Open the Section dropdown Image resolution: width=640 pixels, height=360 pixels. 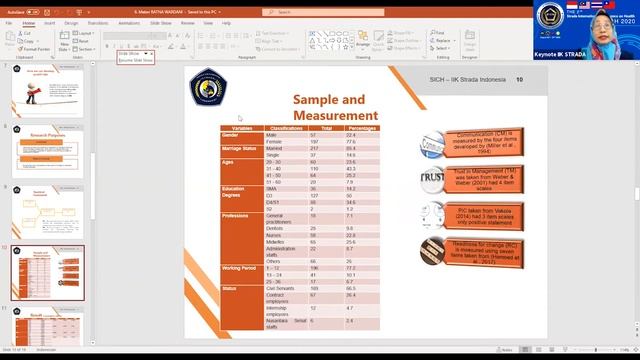tap(84, 49)
